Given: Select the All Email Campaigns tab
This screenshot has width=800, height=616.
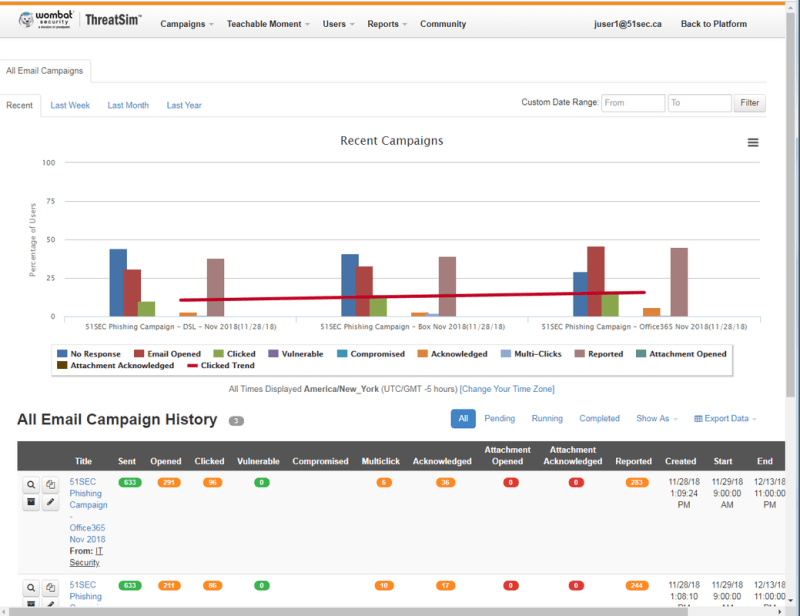Looking at the screenshot, I should 44,71.
